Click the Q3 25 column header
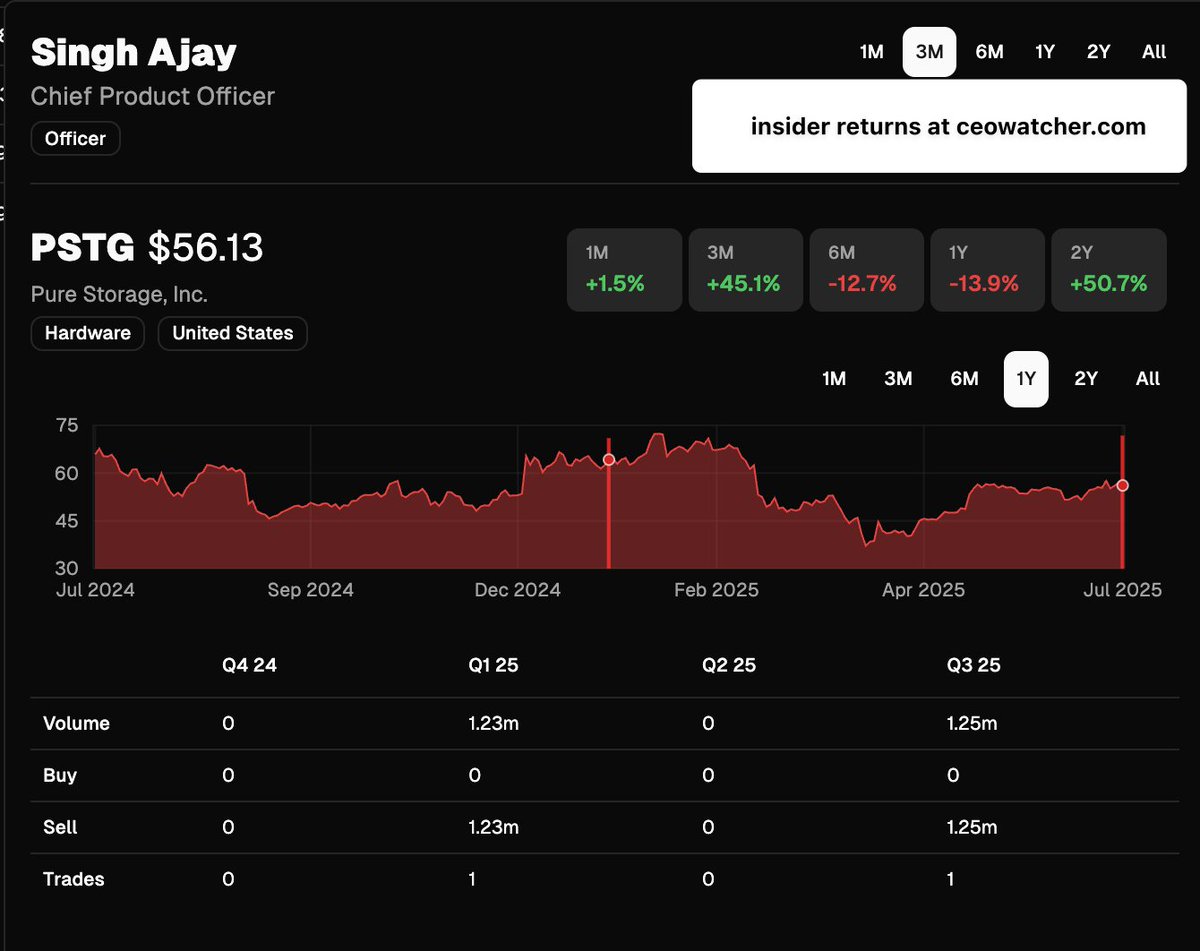Screen dimensions: 1200x951 [974, 665]
